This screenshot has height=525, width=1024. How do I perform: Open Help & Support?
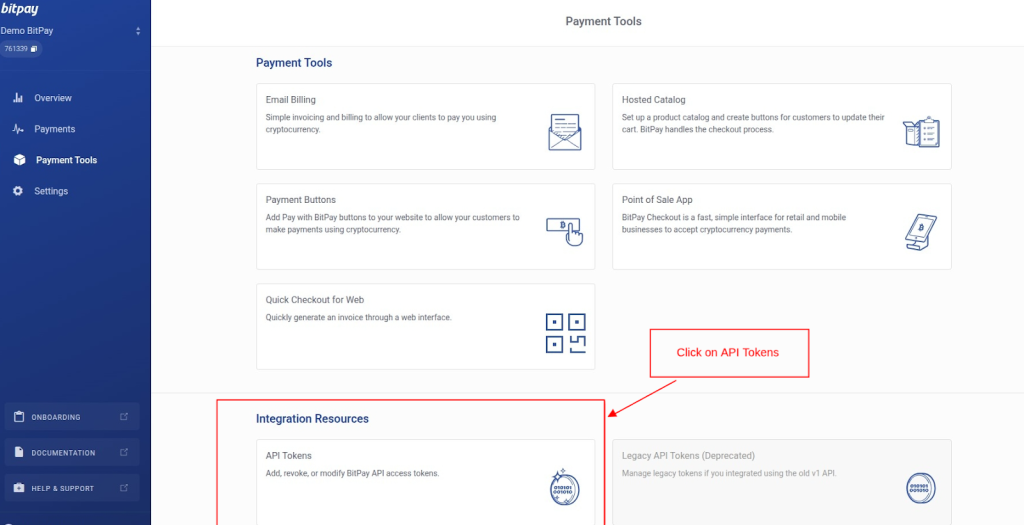pyautogui.click(x=72, y=488)
